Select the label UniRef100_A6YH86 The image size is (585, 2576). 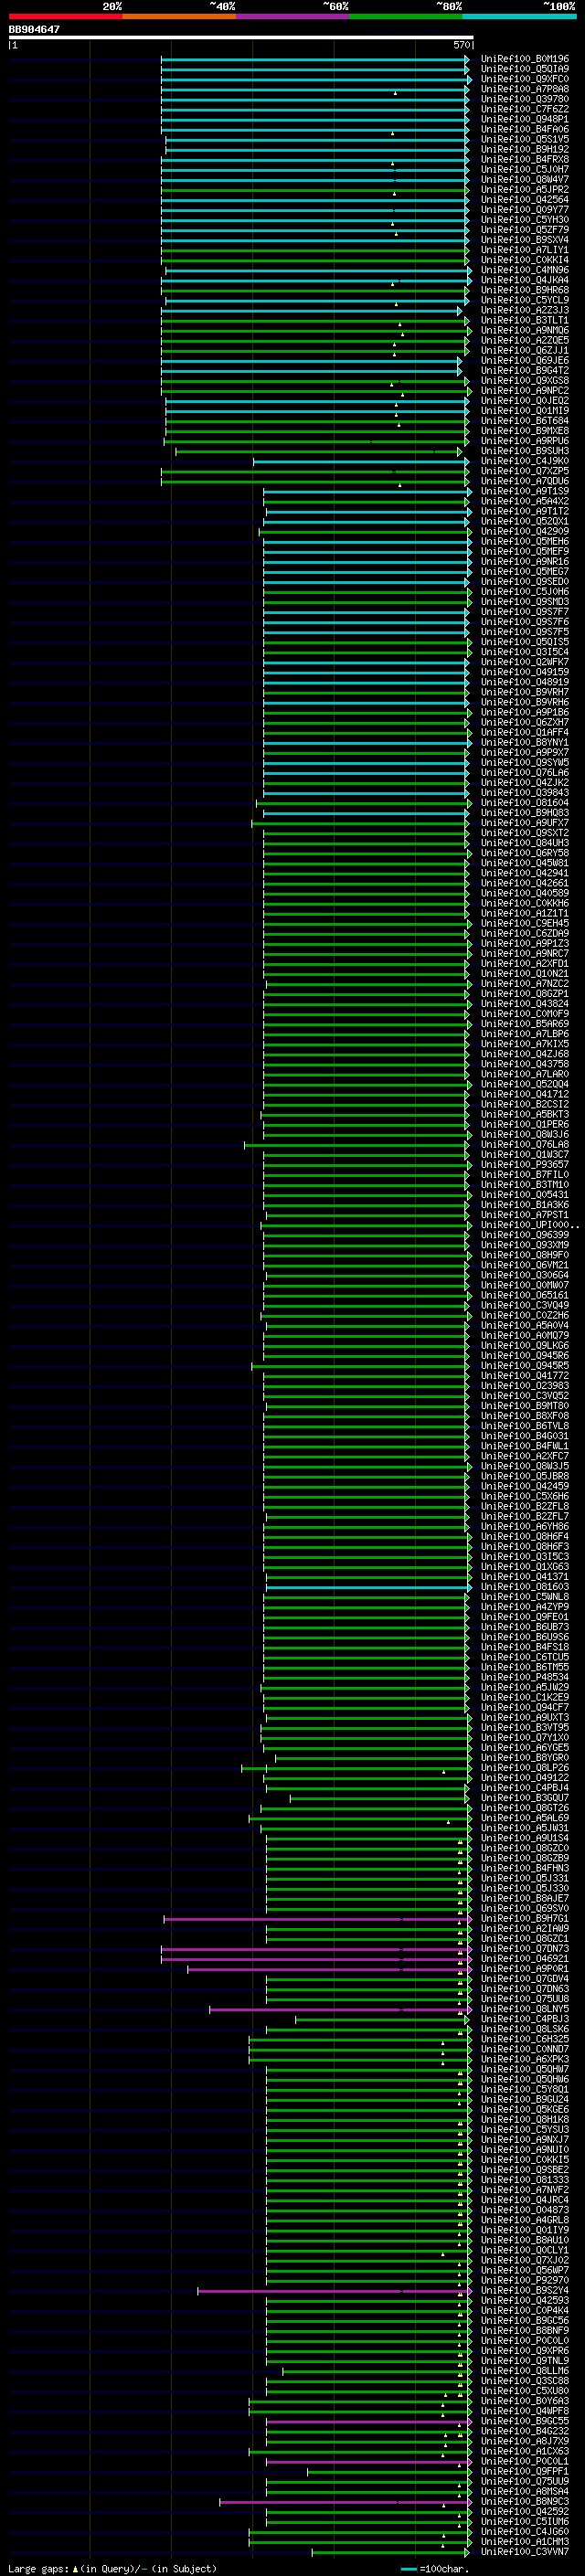pos(525,1526)
